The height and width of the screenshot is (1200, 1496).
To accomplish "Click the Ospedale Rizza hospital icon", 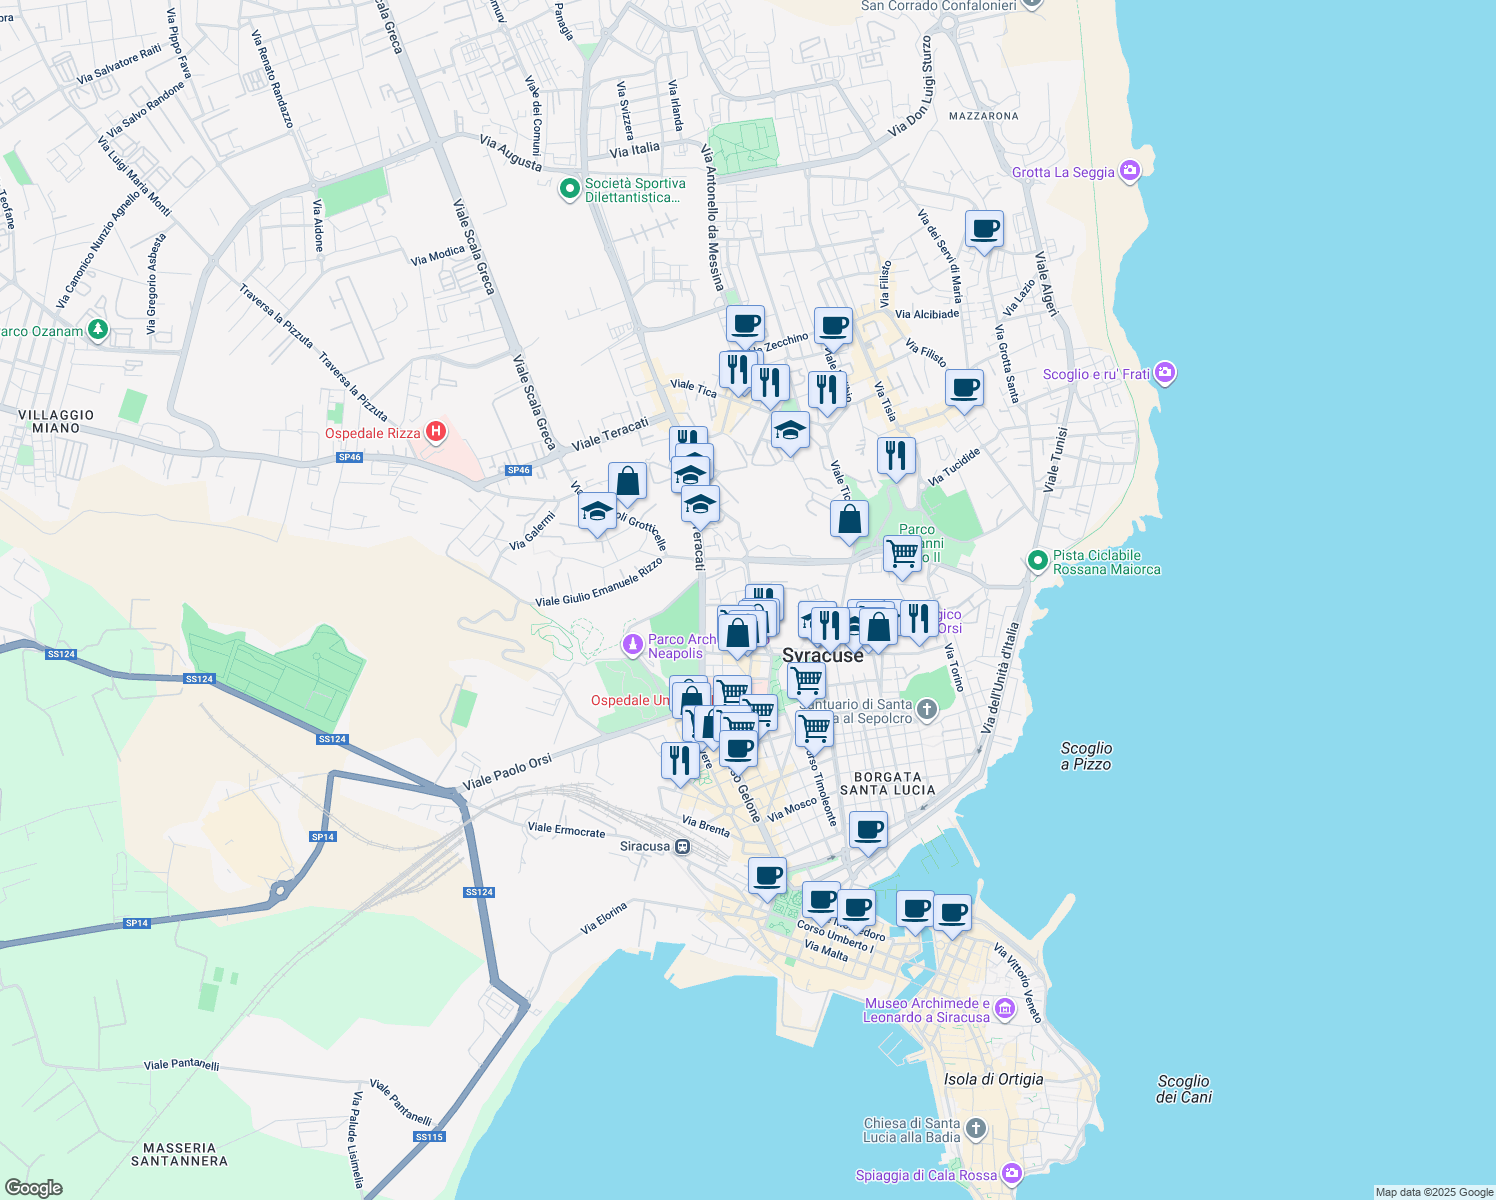I will (x=436, y=432).
